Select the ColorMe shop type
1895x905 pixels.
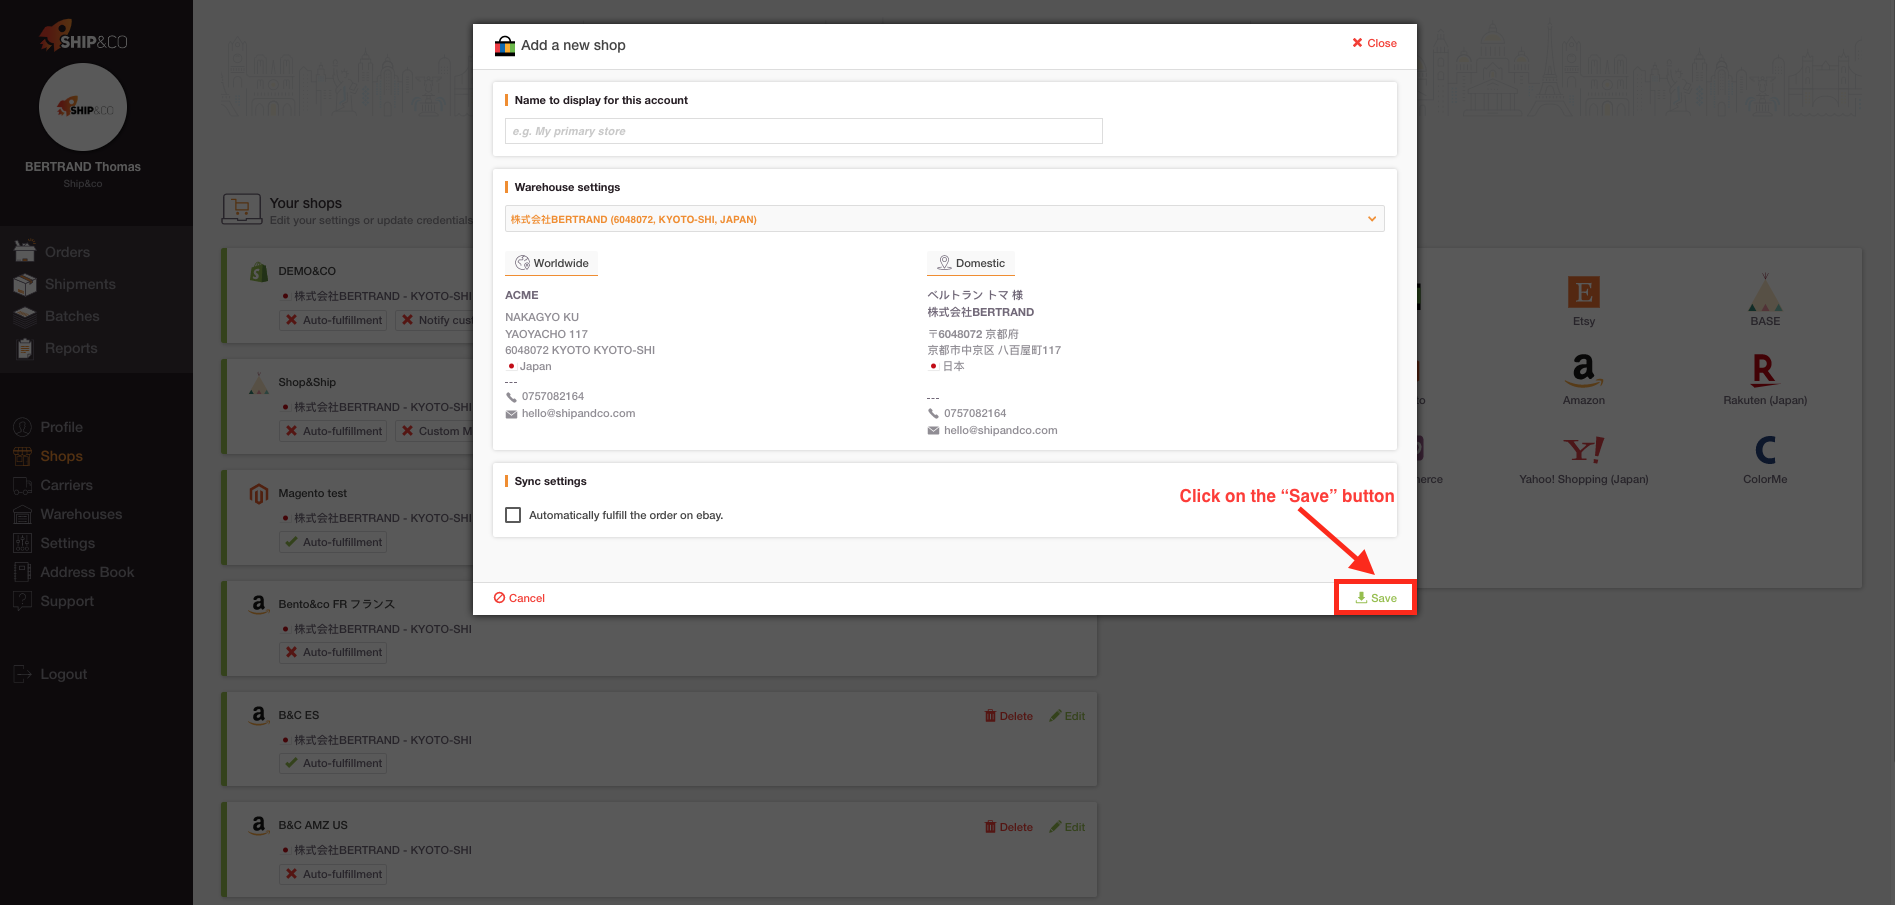click(x=1765, y=458)
